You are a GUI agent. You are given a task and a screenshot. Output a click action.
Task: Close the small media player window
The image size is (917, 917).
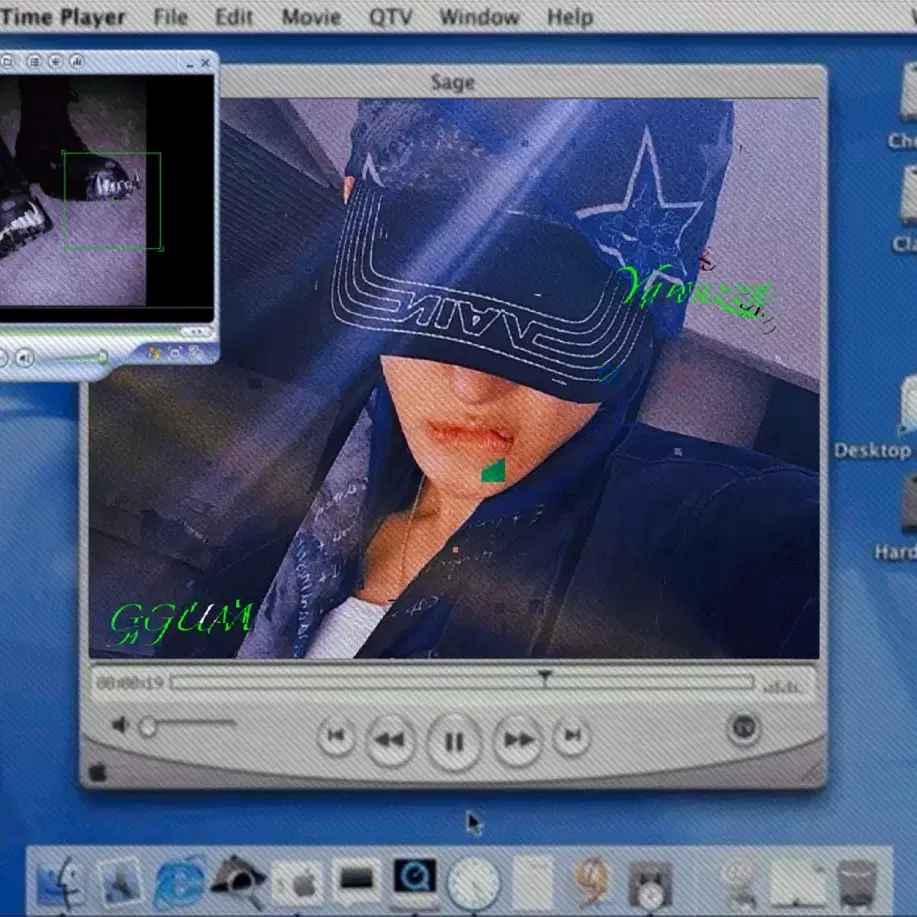point(205,63)
